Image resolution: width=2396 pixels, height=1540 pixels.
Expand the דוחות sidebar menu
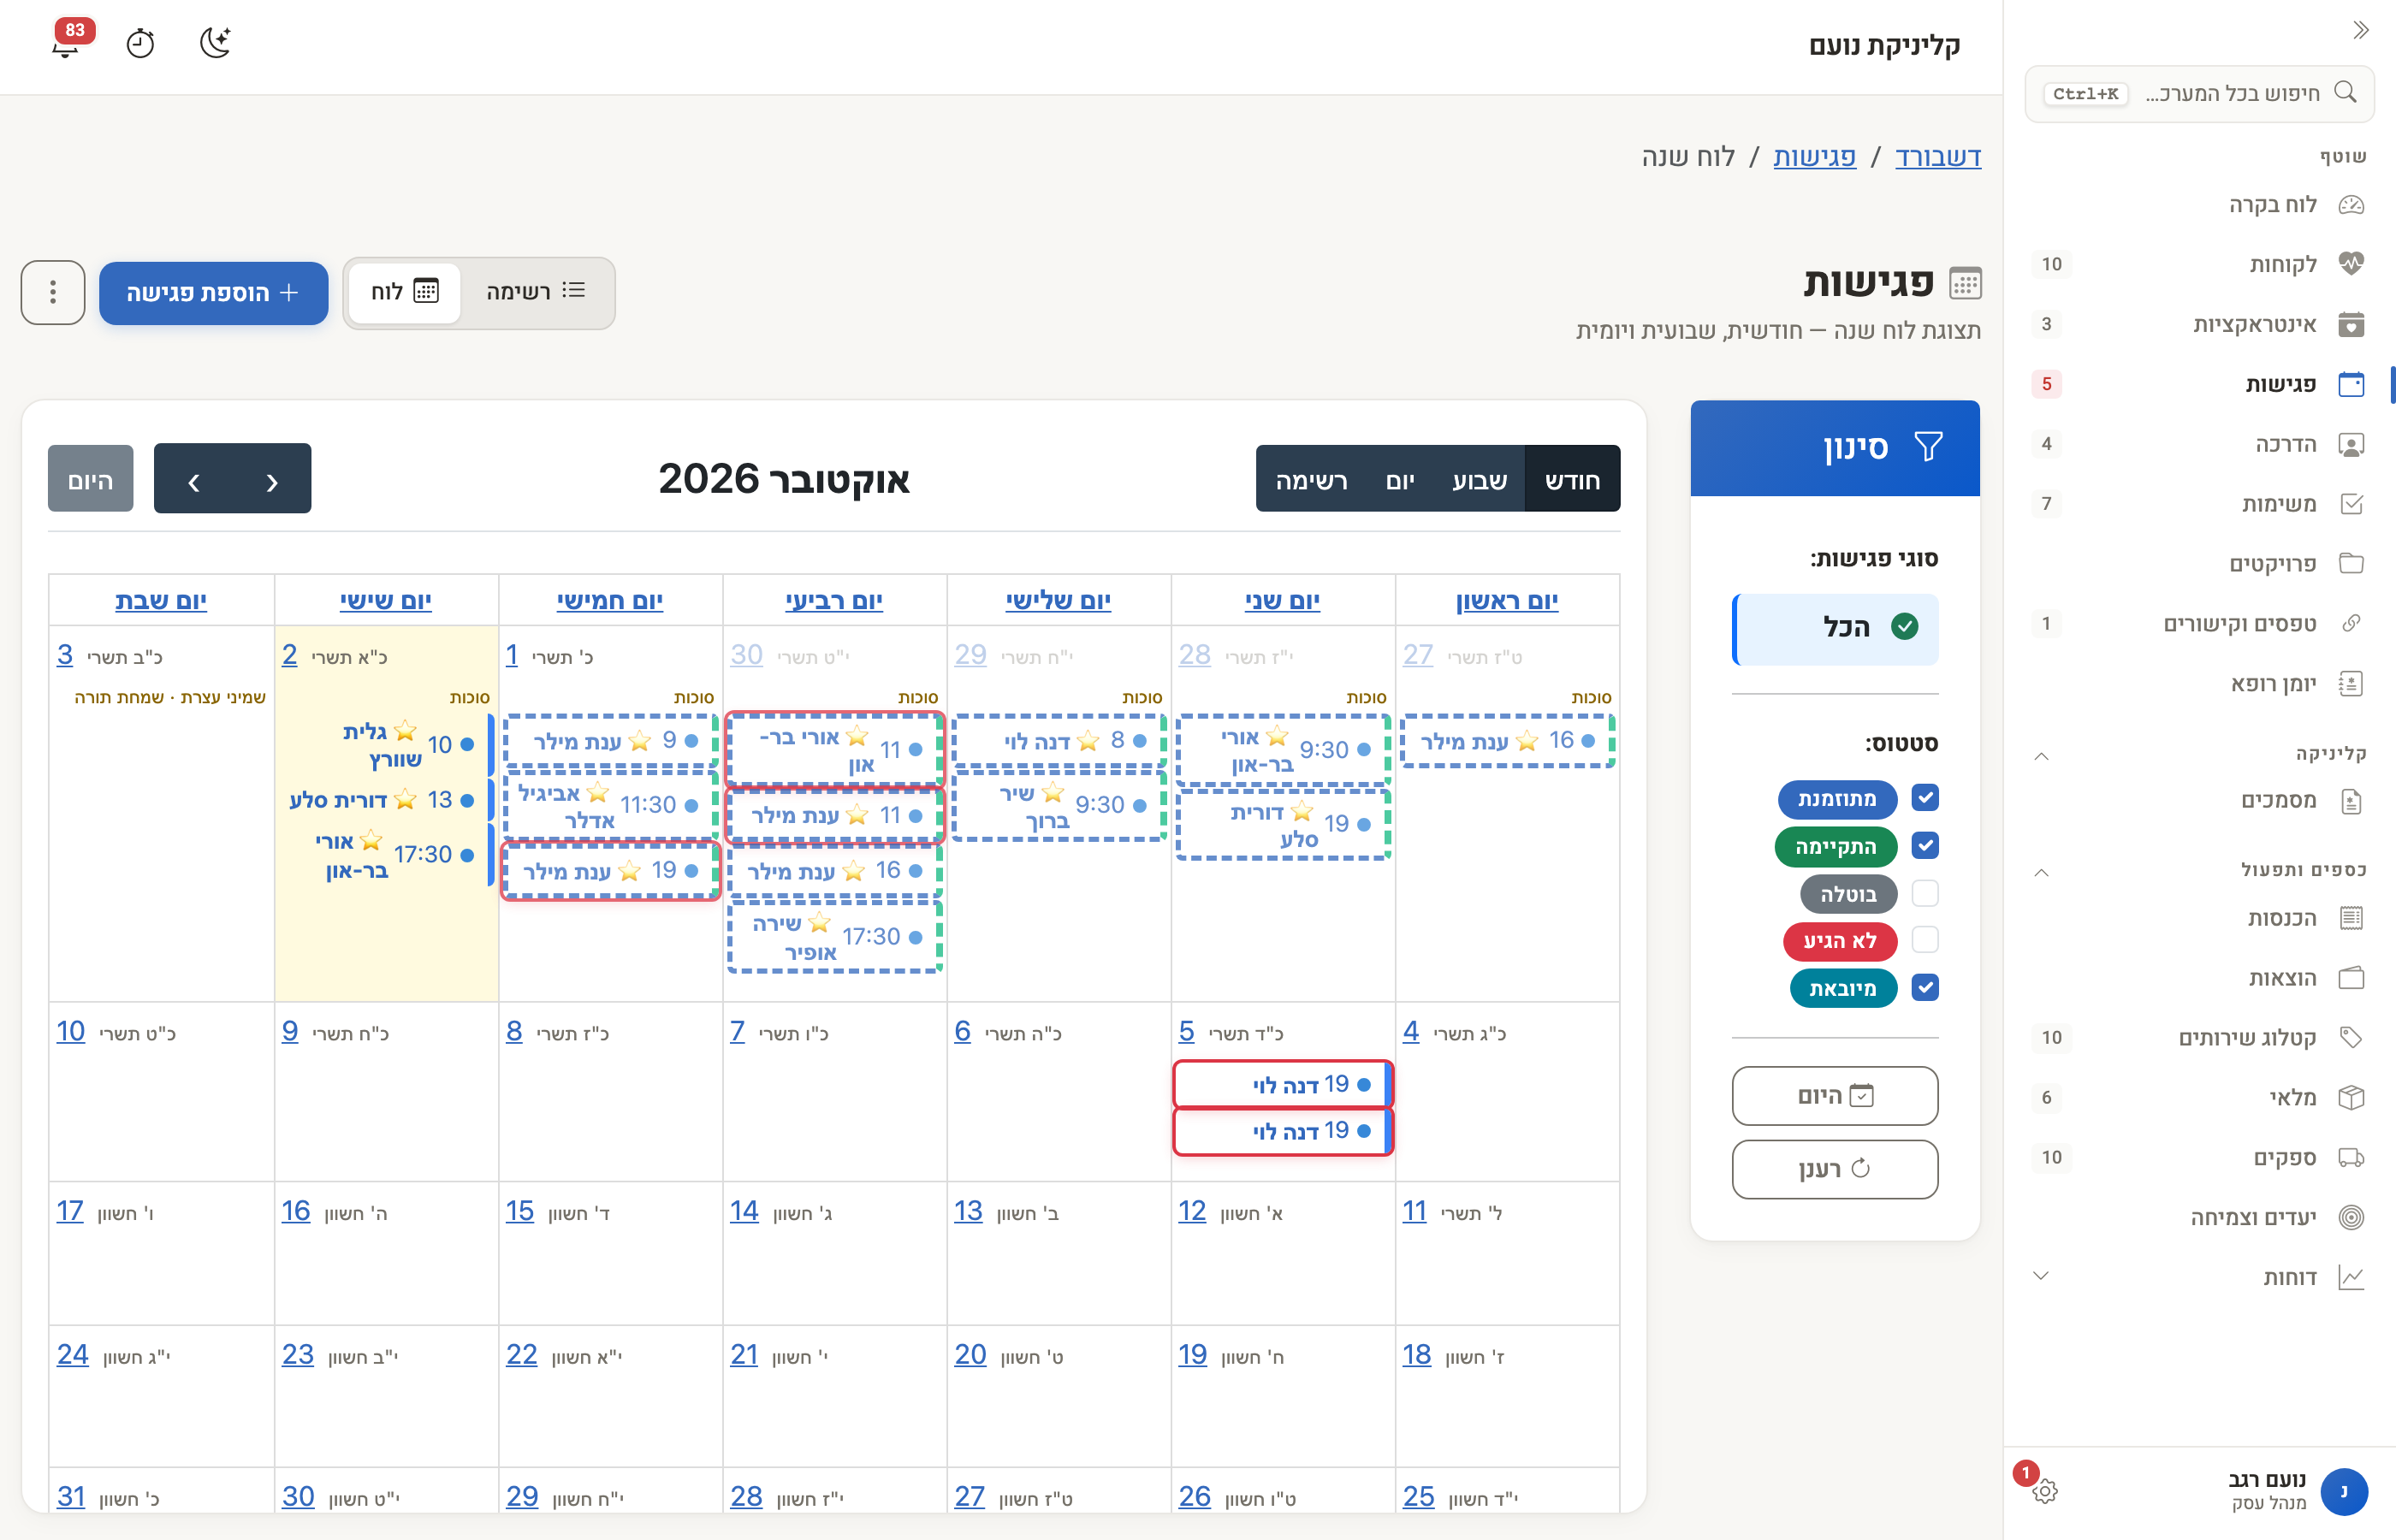click(2042, 1276)
